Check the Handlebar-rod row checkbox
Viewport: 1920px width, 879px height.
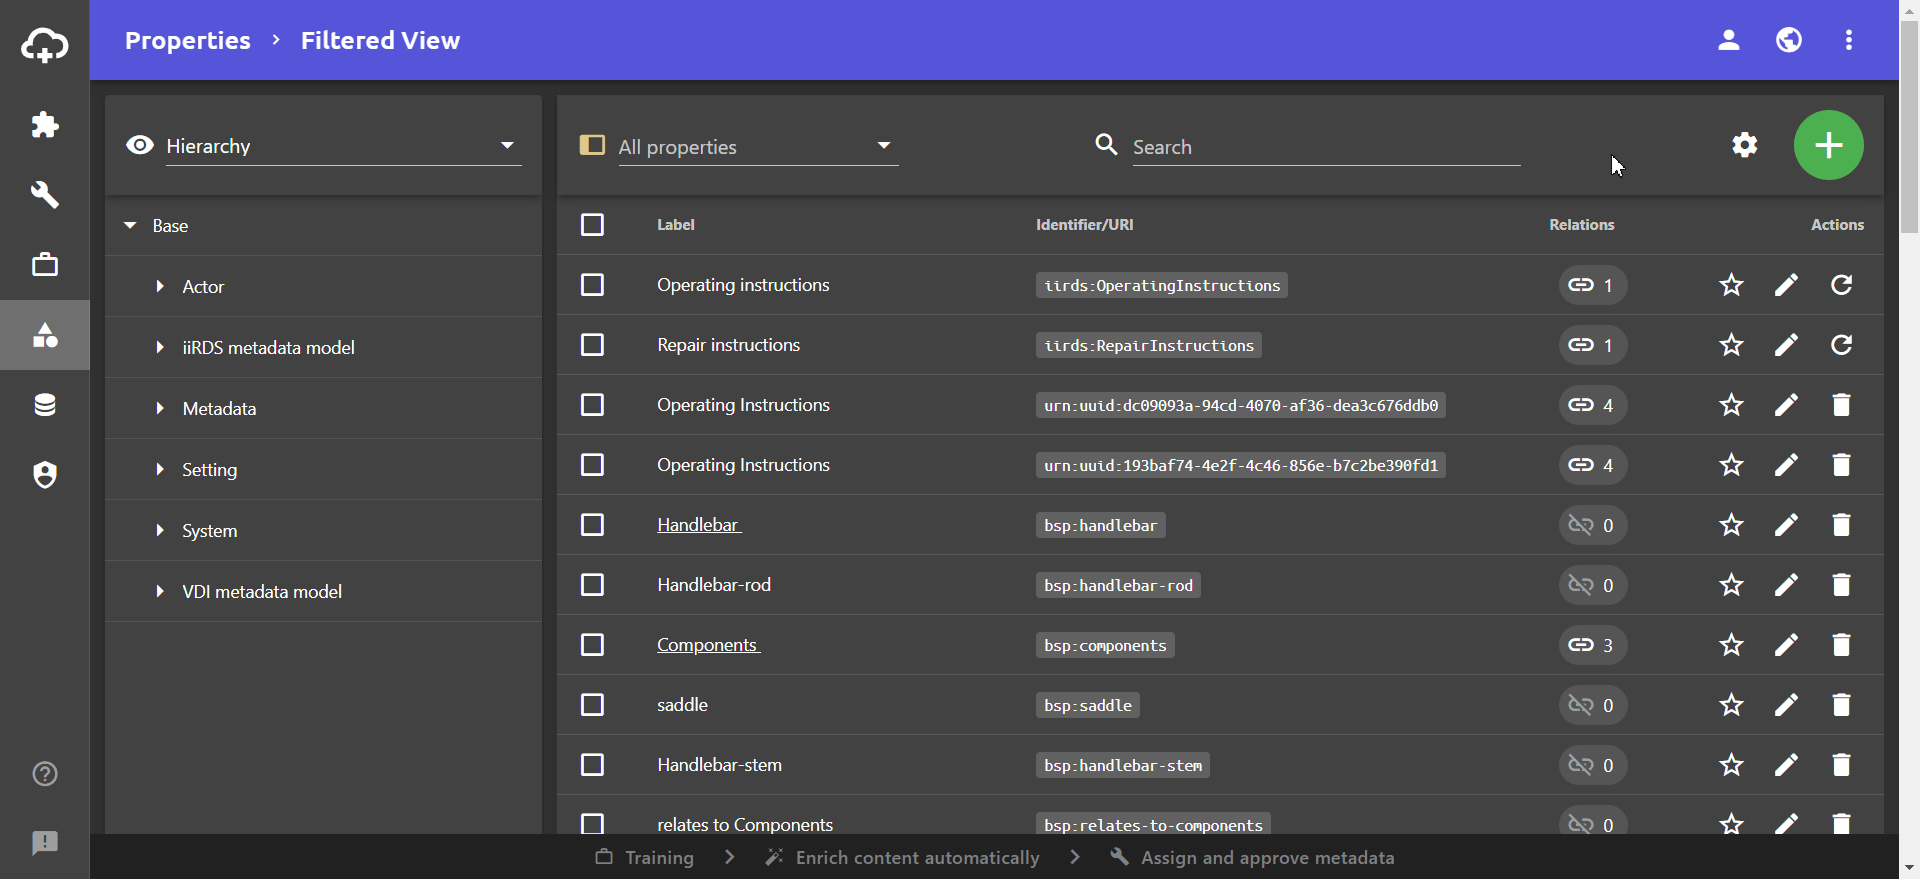click(x=592, y=585)
